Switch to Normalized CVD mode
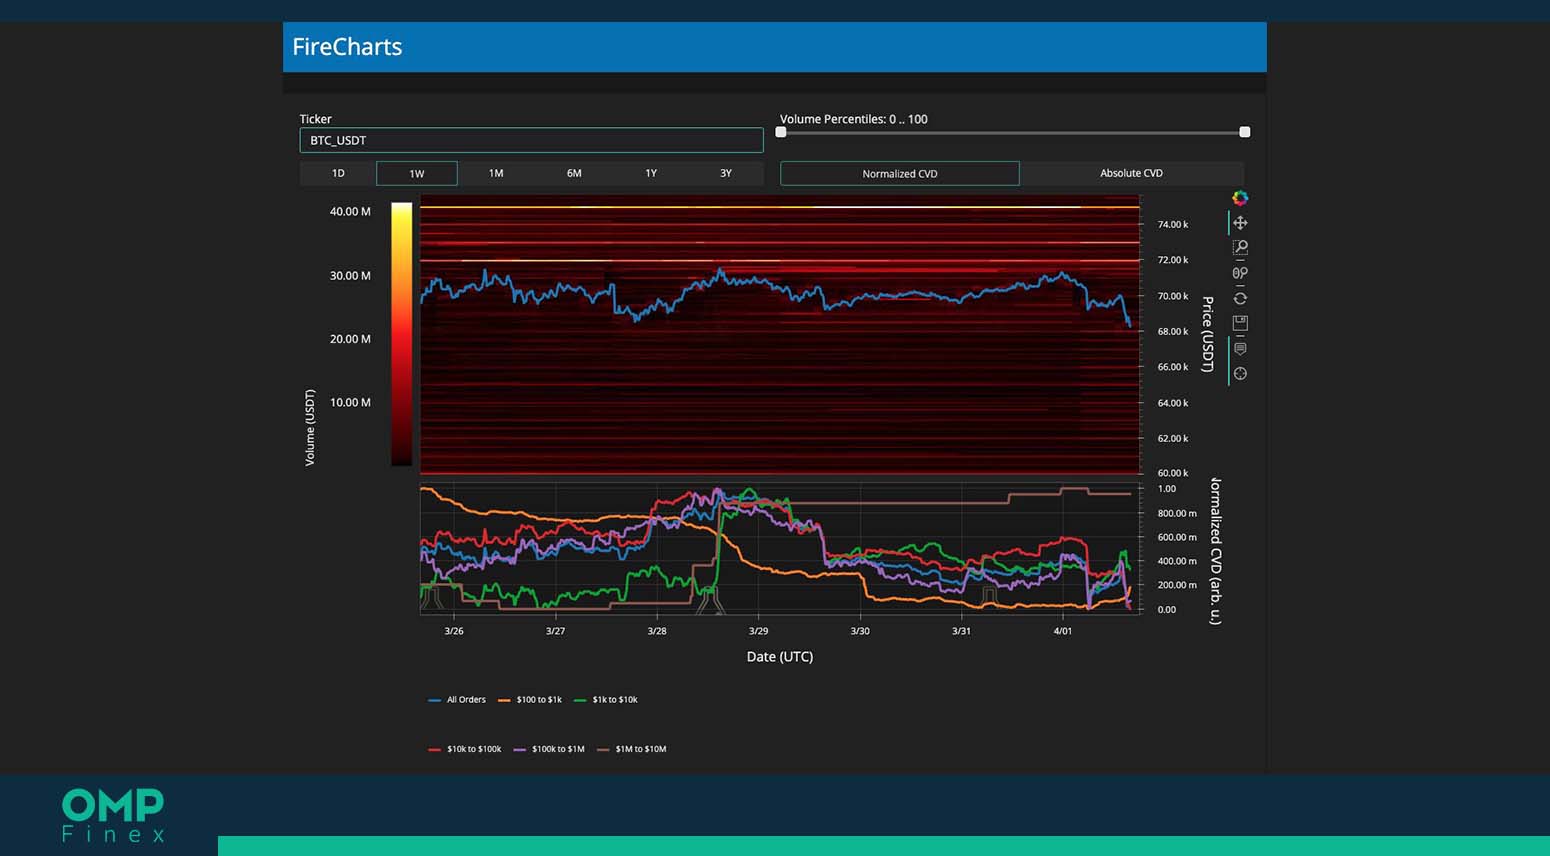Viewport: 1550px width, 856px height. [x=900, y=173]
